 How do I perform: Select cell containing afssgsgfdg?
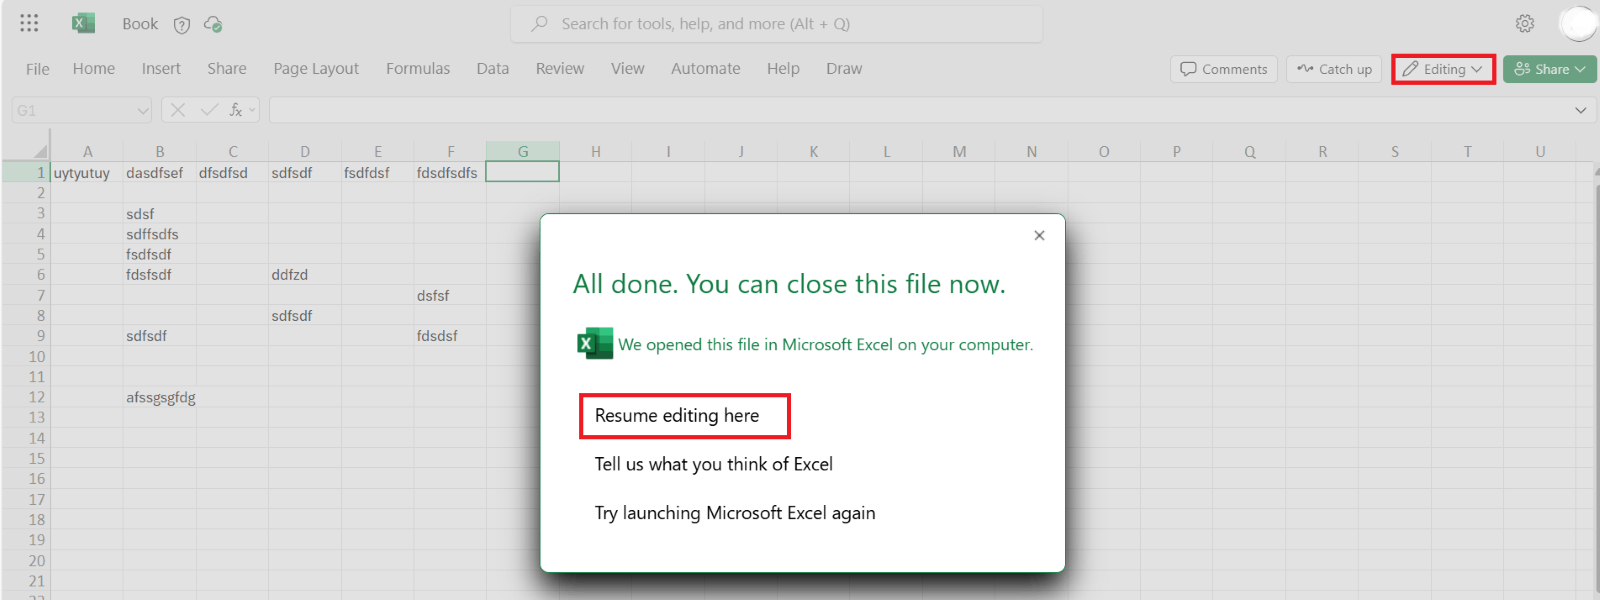click(x=160, y=397)
